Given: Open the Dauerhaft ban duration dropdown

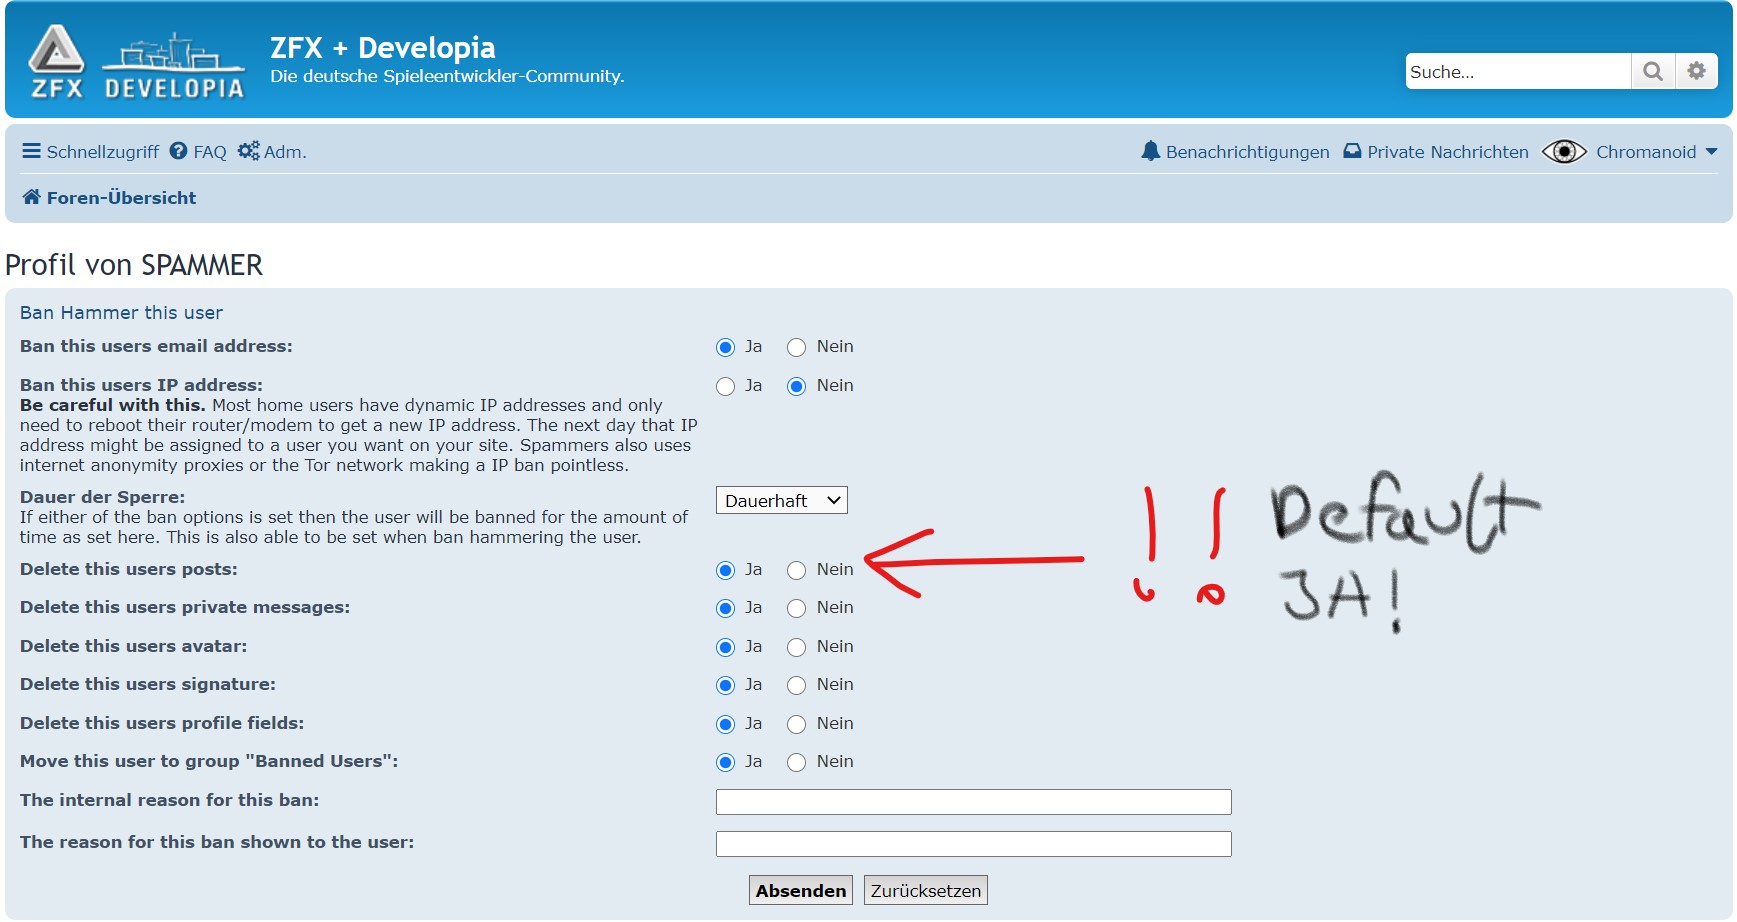Looking at the screenshot, I should (x=781, y=500).
